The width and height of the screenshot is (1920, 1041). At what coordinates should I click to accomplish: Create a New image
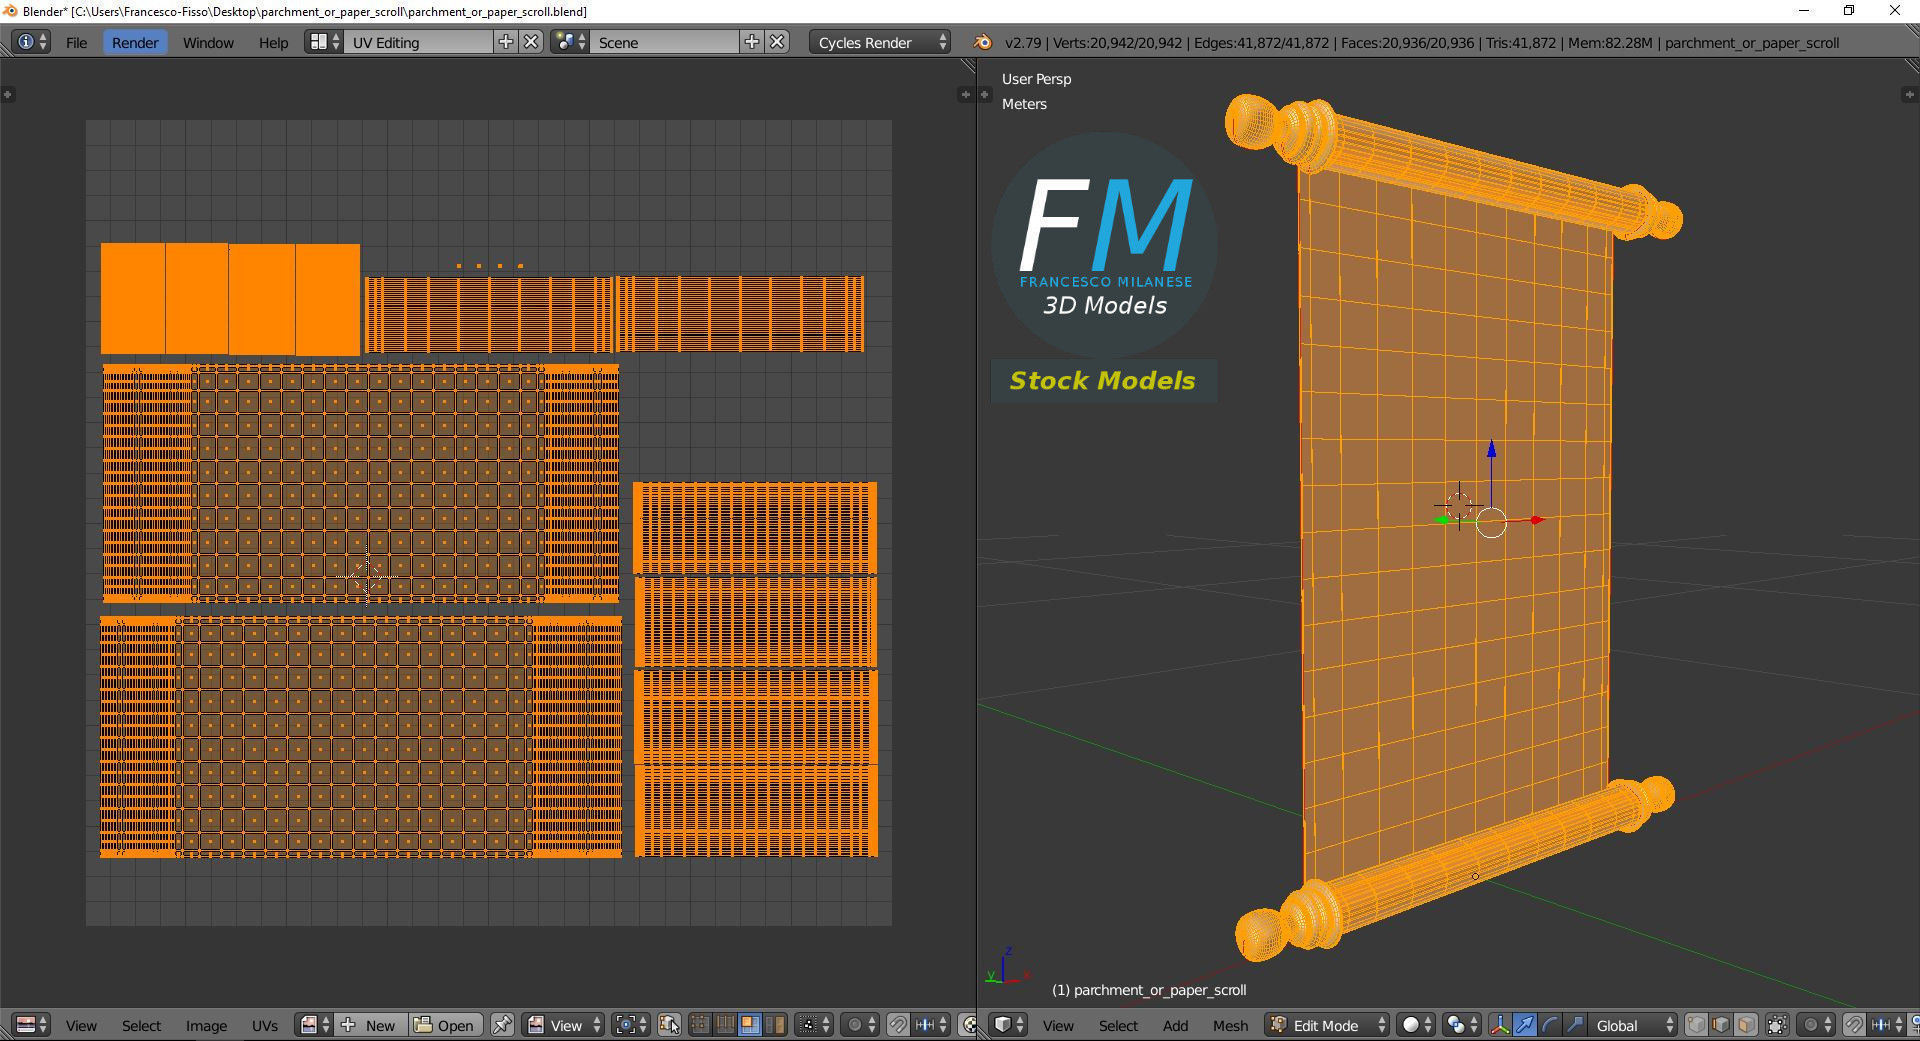pyautogui.click(x=370, y=1025)
